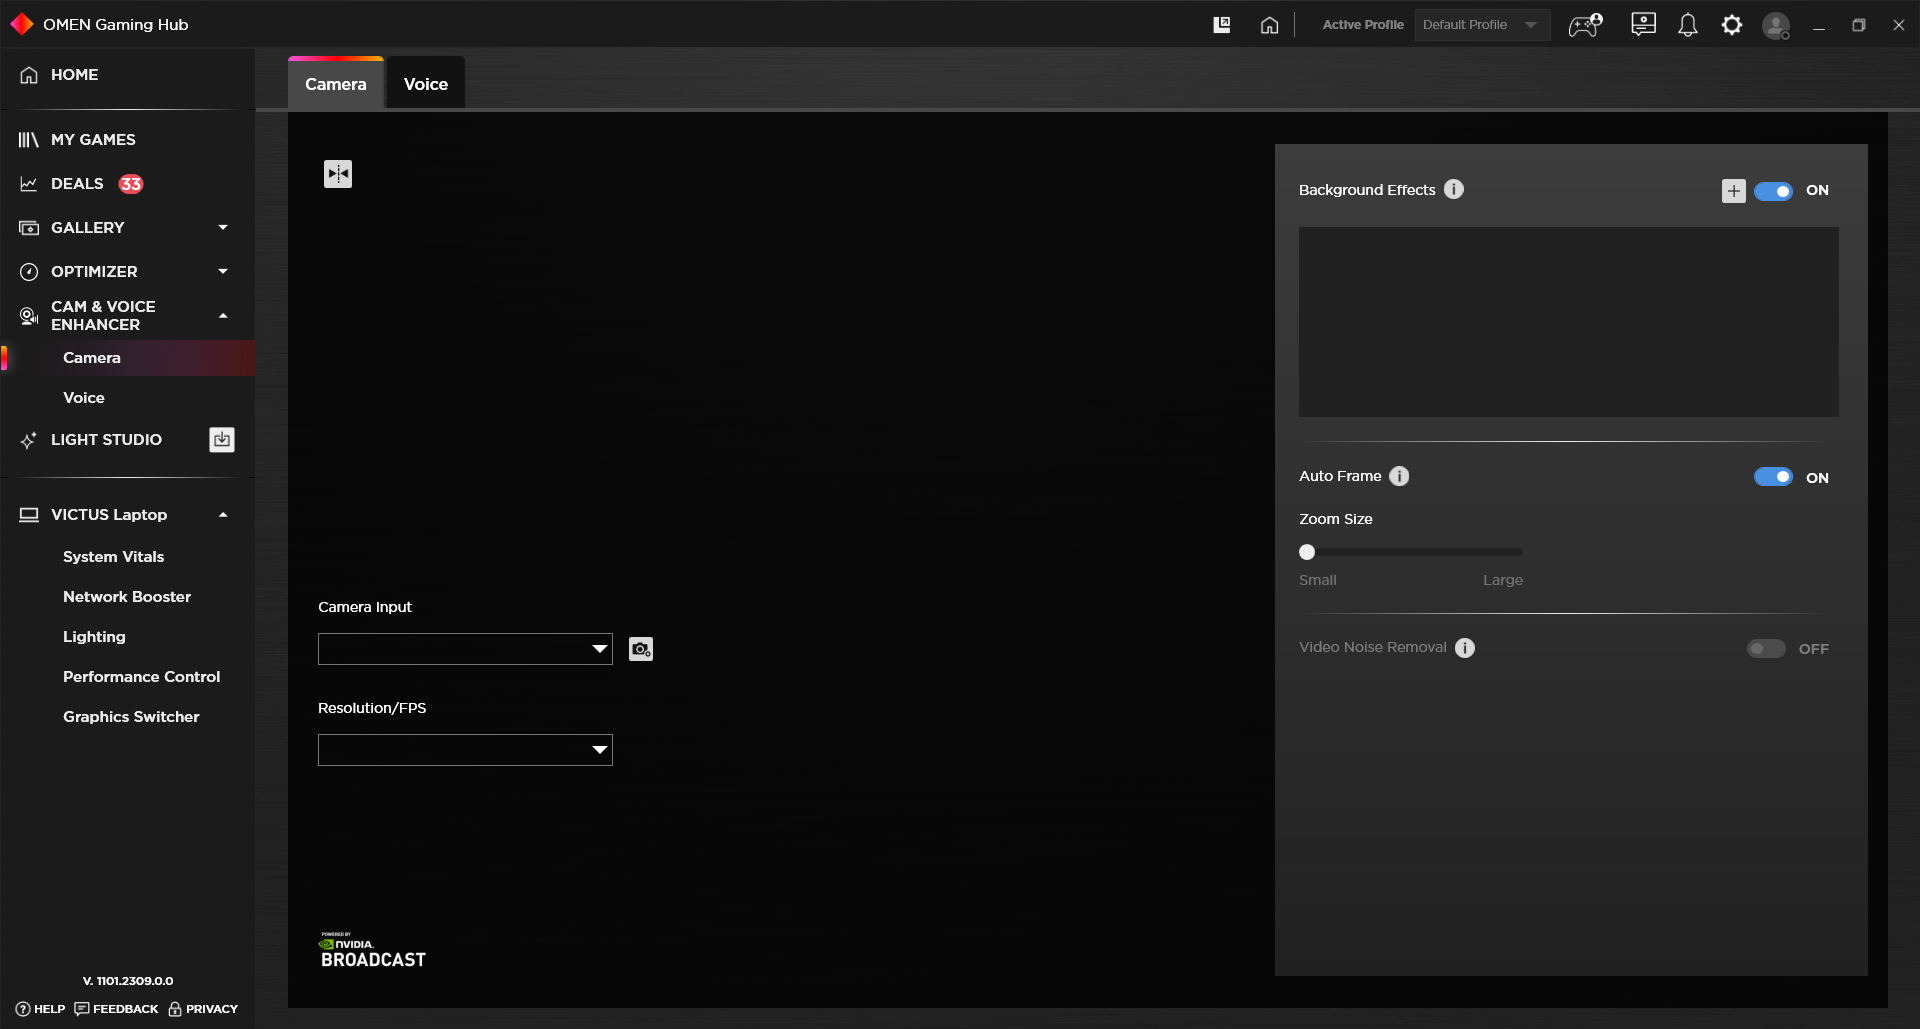
Task: Open the notifications bell icon
Action: 1687,25
